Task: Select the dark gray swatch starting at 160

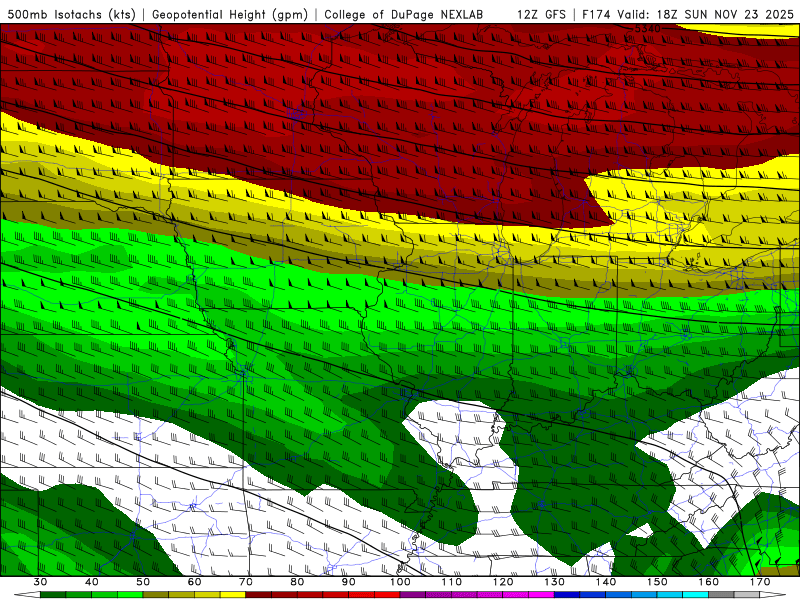Action: (721, 595)
